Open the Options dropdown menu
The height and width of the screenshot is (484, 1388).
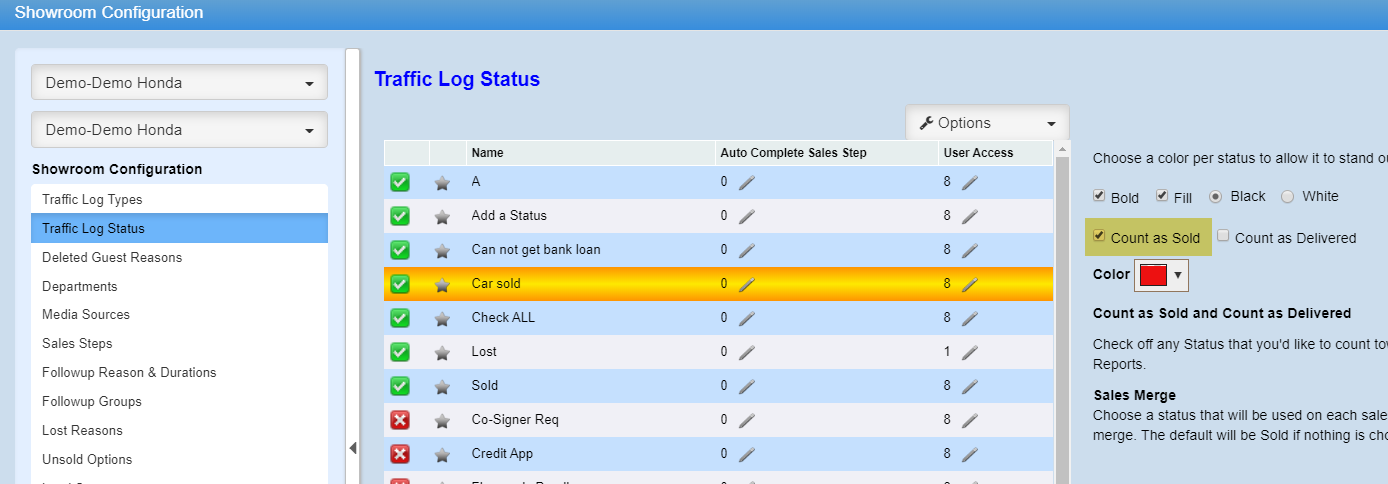[987, 123]
